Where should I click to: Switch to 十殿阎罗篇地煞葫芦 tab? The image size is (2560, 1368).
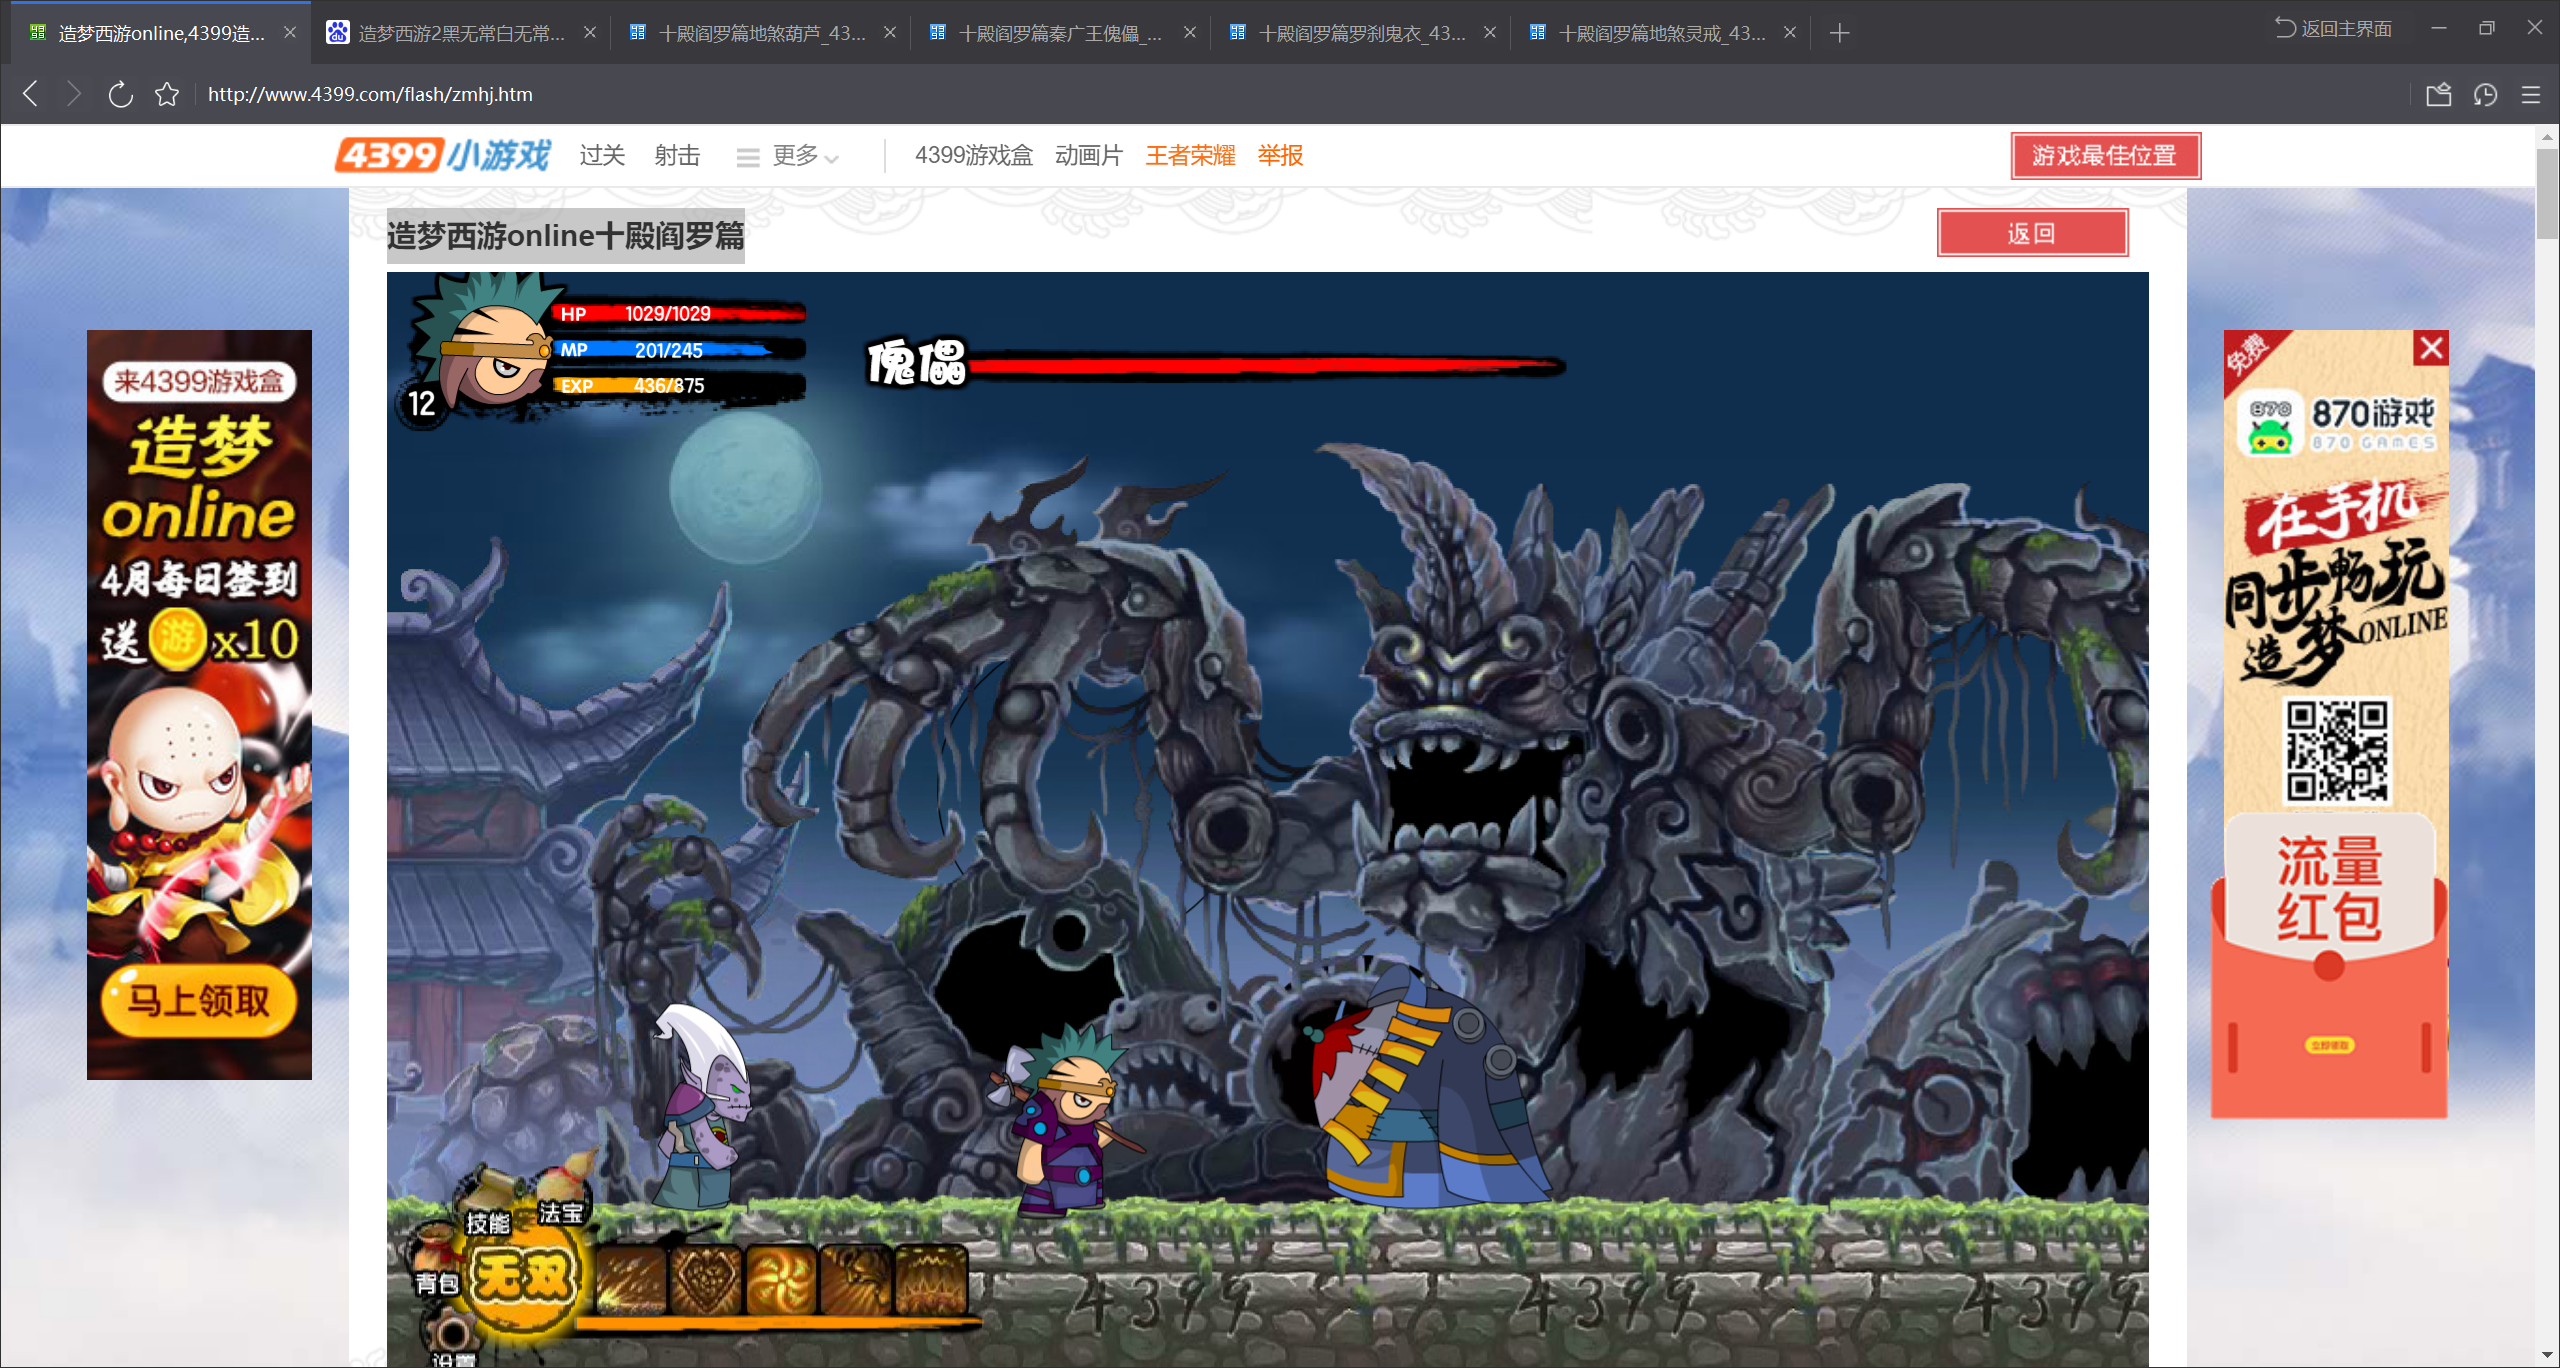[760, 33]
